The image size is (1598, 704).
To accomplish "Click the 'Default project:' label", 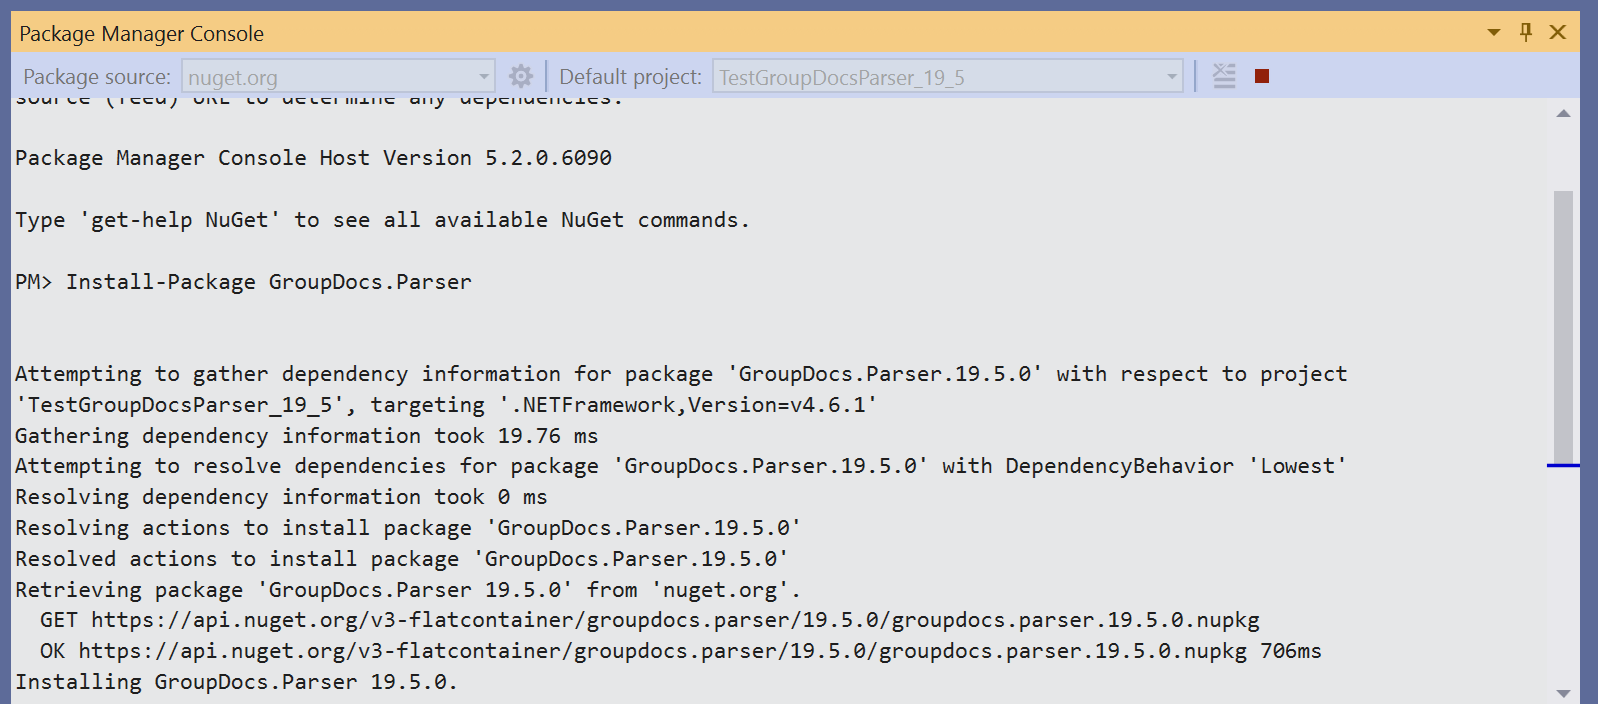I will coord(630,77).
